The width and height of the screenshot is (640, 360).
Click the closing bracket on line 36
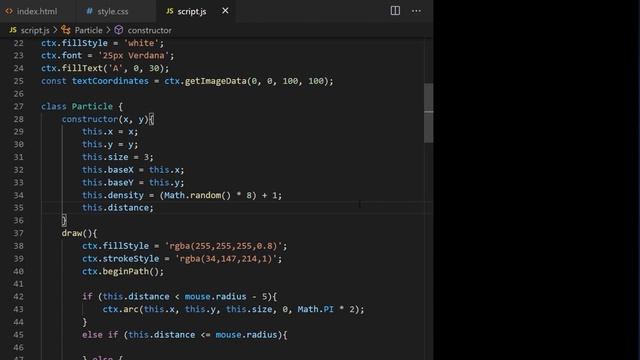pos(64,221)
